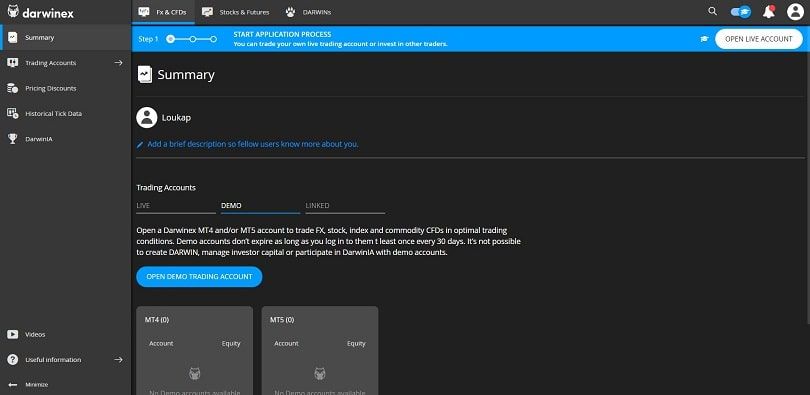
Task: Click the Stocks & Futures chart icon
Action: [208, 12]
